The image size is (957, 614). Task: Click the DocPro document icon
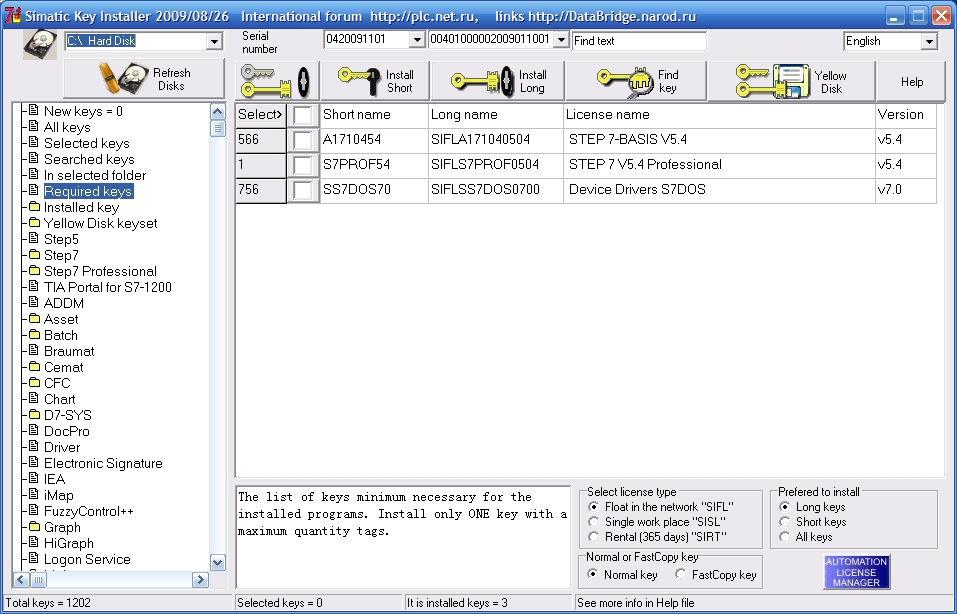click(x=34, y=430)
